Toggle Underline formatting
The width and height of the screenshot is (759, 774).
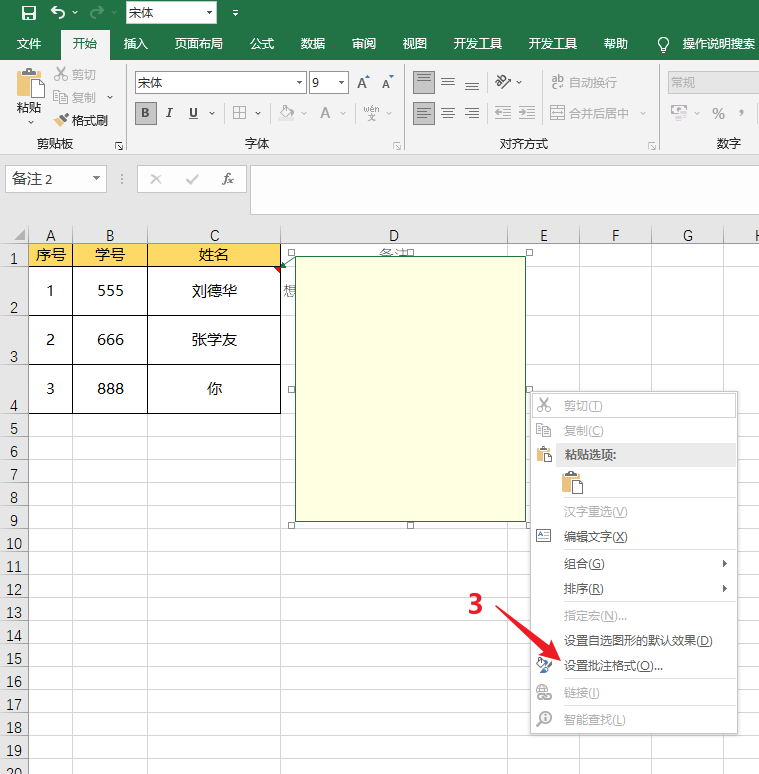click(193, 113)
